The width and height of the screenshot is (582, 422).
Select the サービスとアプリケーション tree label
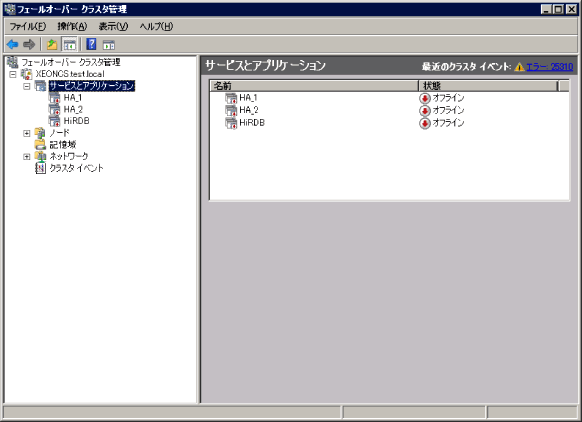coord(92,86)
